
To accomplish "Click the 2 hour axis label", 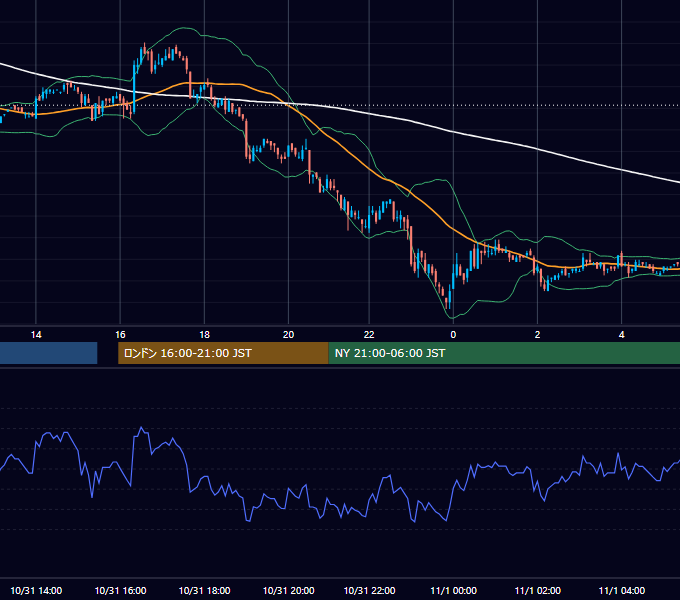I will click(537, 335).
